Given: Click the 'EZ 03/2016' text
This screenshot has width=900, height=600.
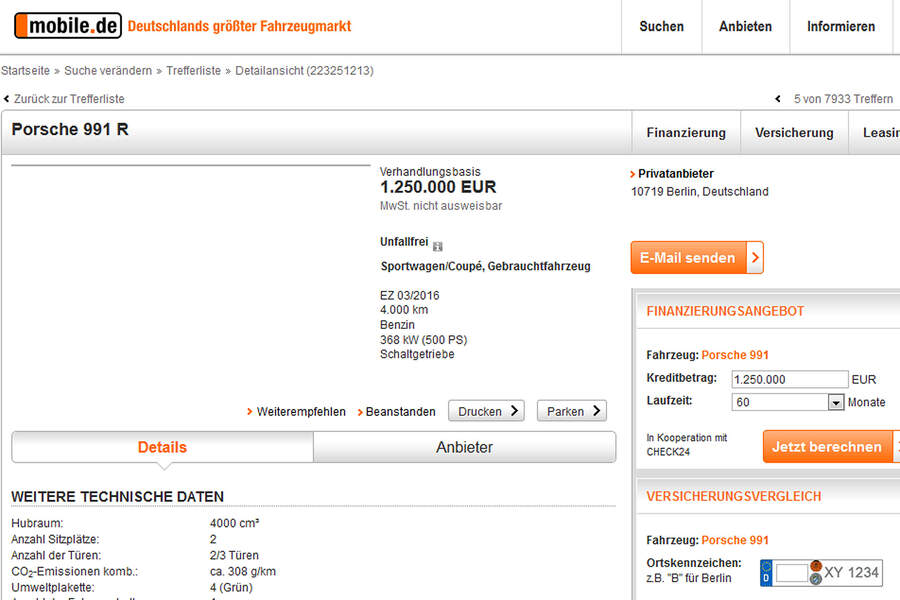Looking at the screenshot, I should coord(409,296).
